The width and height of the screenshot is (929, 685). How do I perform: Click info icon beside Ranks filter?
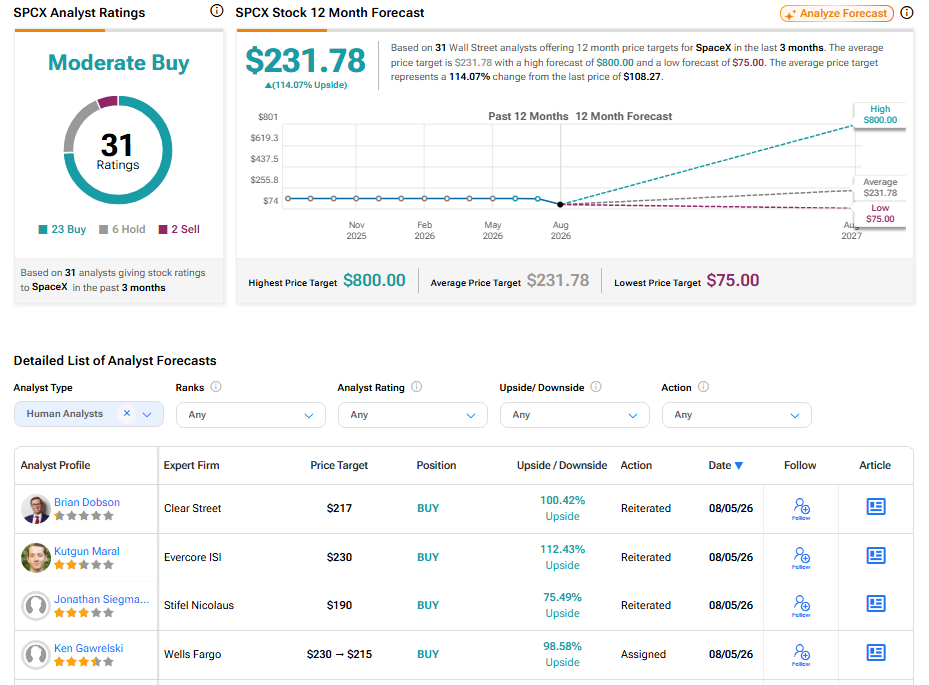216,387
